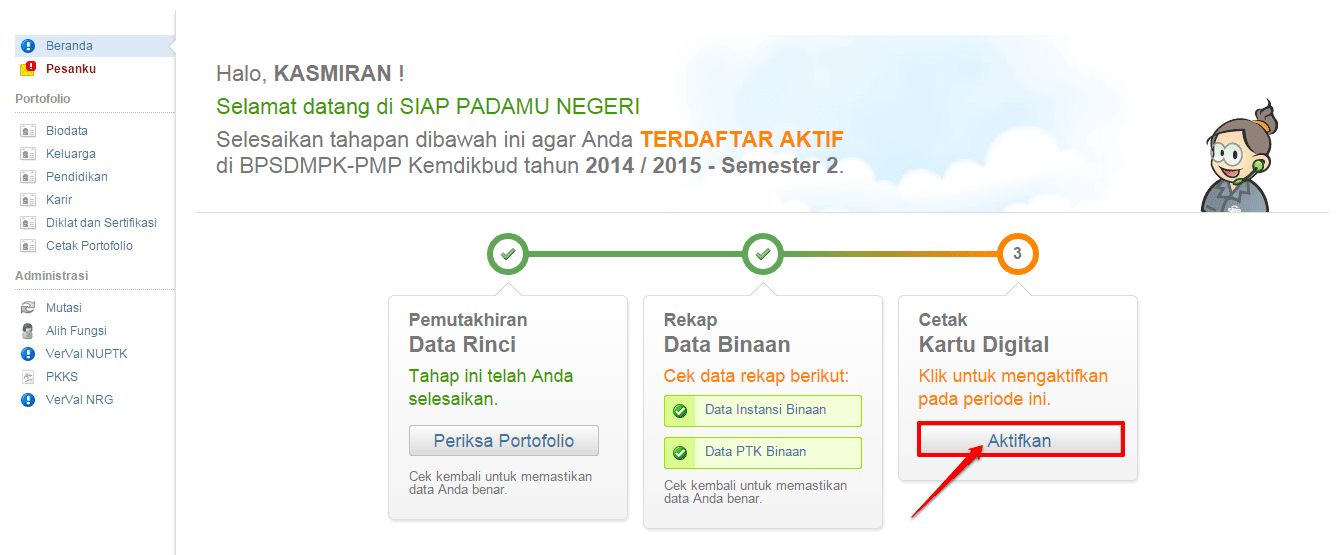Click the 'TERDAFTAR AKTIF' orange text
Viewport: 1337px width, 555px height.
tap(742, 139)
